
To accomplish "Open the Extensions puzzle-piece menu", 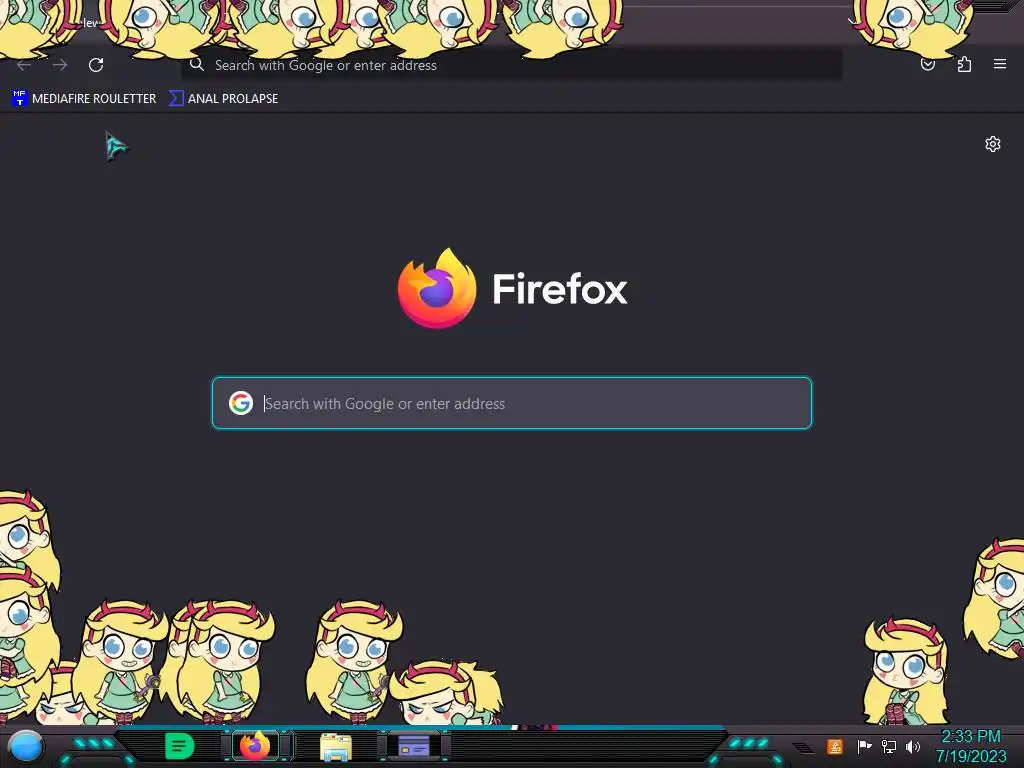I will (x=964, y=64).
